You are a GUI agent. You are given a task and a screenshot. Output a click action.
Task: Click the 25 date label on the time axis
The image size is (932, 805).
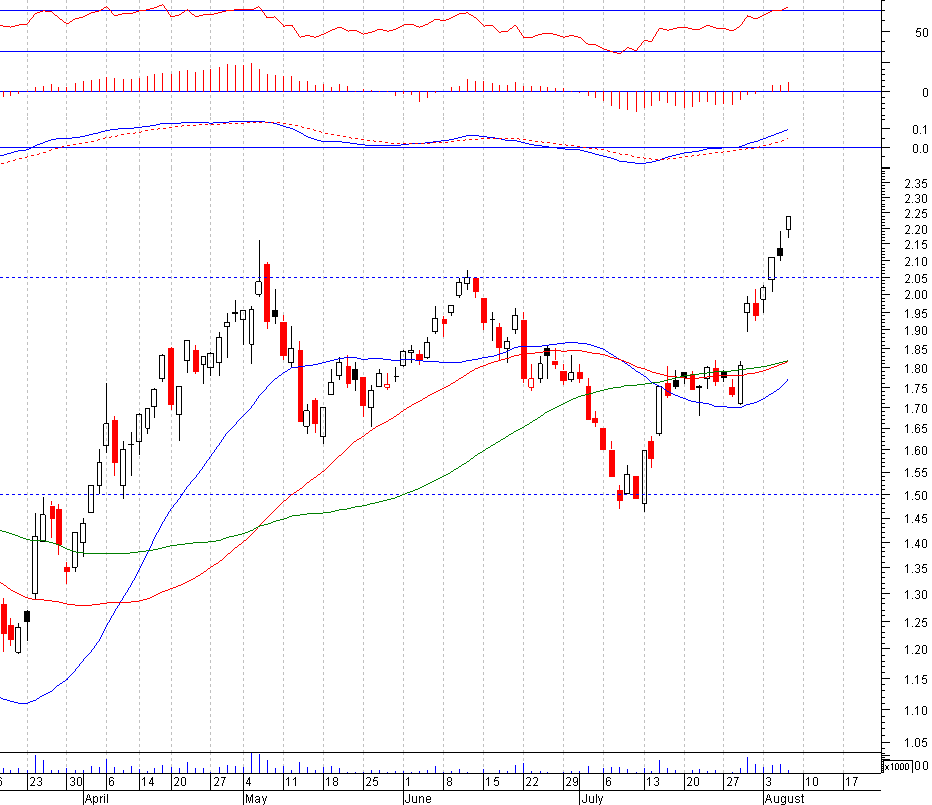371,782
